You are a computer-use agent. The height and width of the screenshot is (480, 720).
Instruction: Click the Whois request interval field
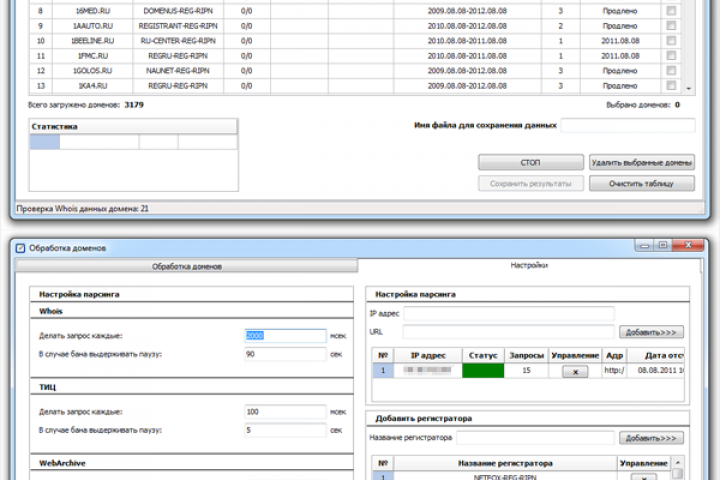(x=285, y=335)
